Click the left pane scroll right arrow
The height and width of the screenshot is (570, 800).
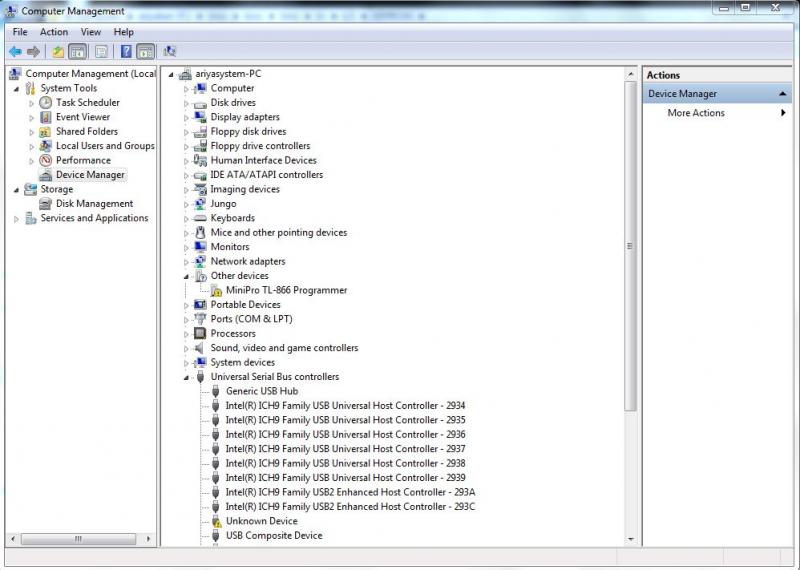pos(148,539)
